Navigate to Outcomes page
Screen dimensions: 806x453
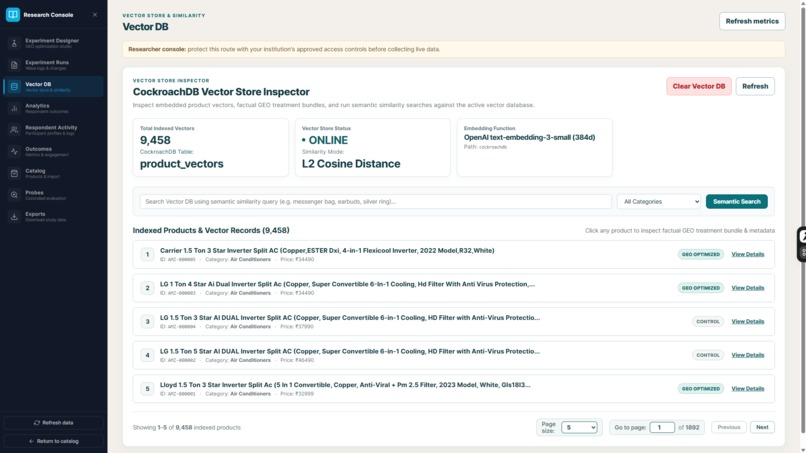[x=53, y=151]
